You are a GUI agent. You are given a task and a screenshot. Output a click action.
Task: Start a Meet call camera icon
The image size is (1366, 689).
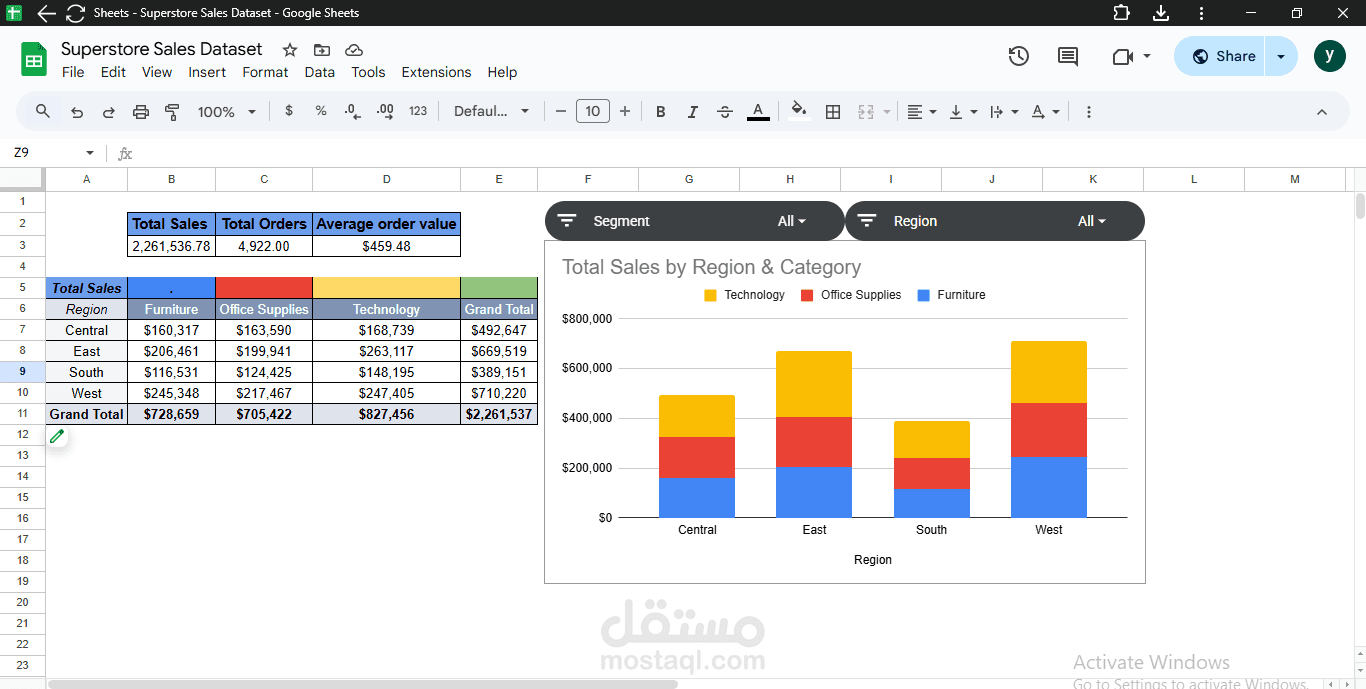[x=1122, y=57]
